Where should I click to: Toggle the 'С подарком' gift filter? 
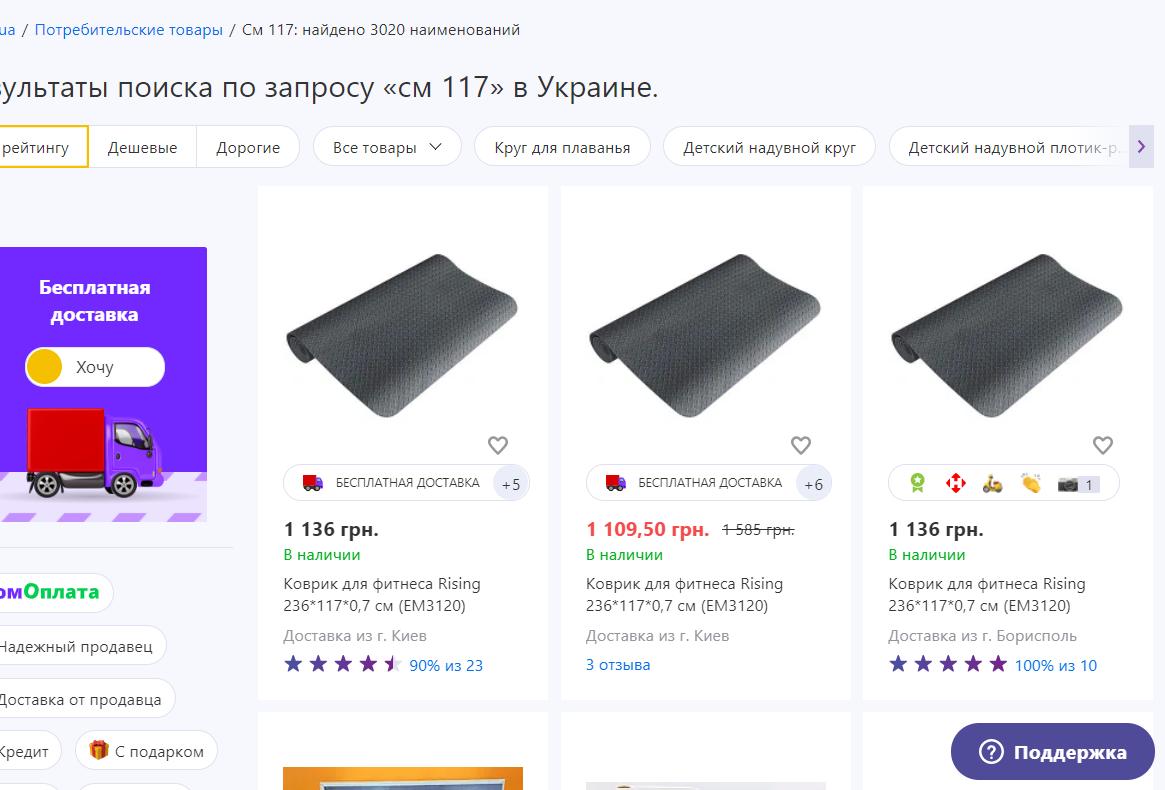[x=146, y=751]
